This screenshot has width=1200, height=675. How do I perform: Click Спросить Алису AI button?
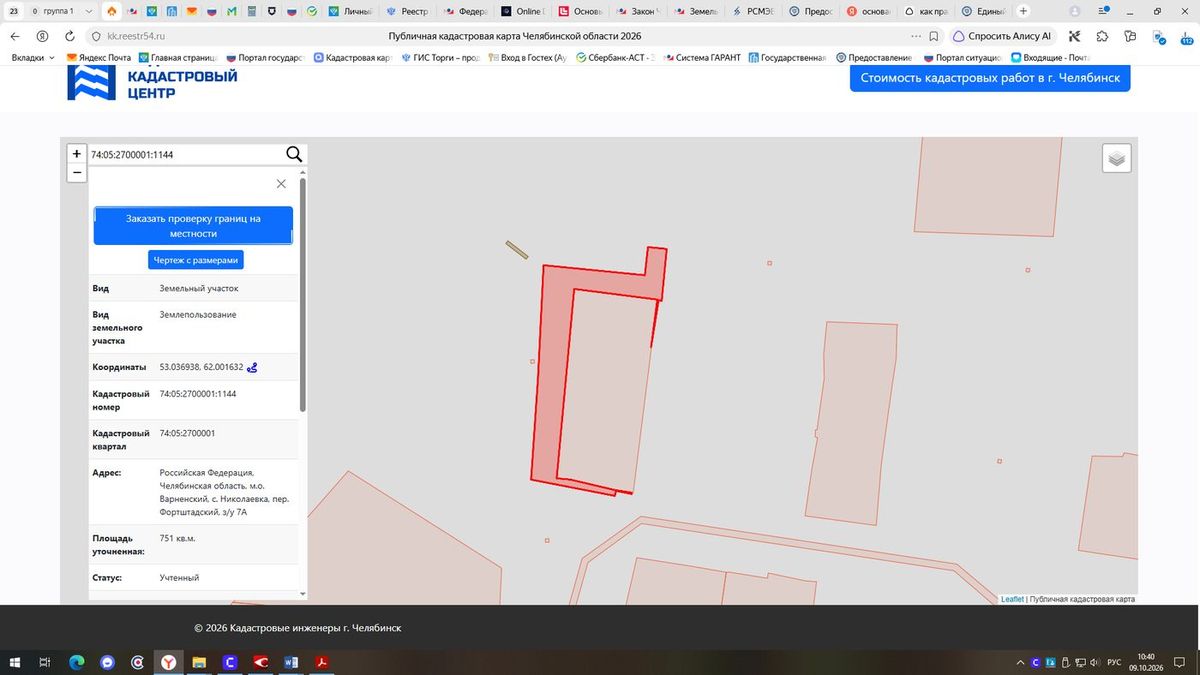1004,35
